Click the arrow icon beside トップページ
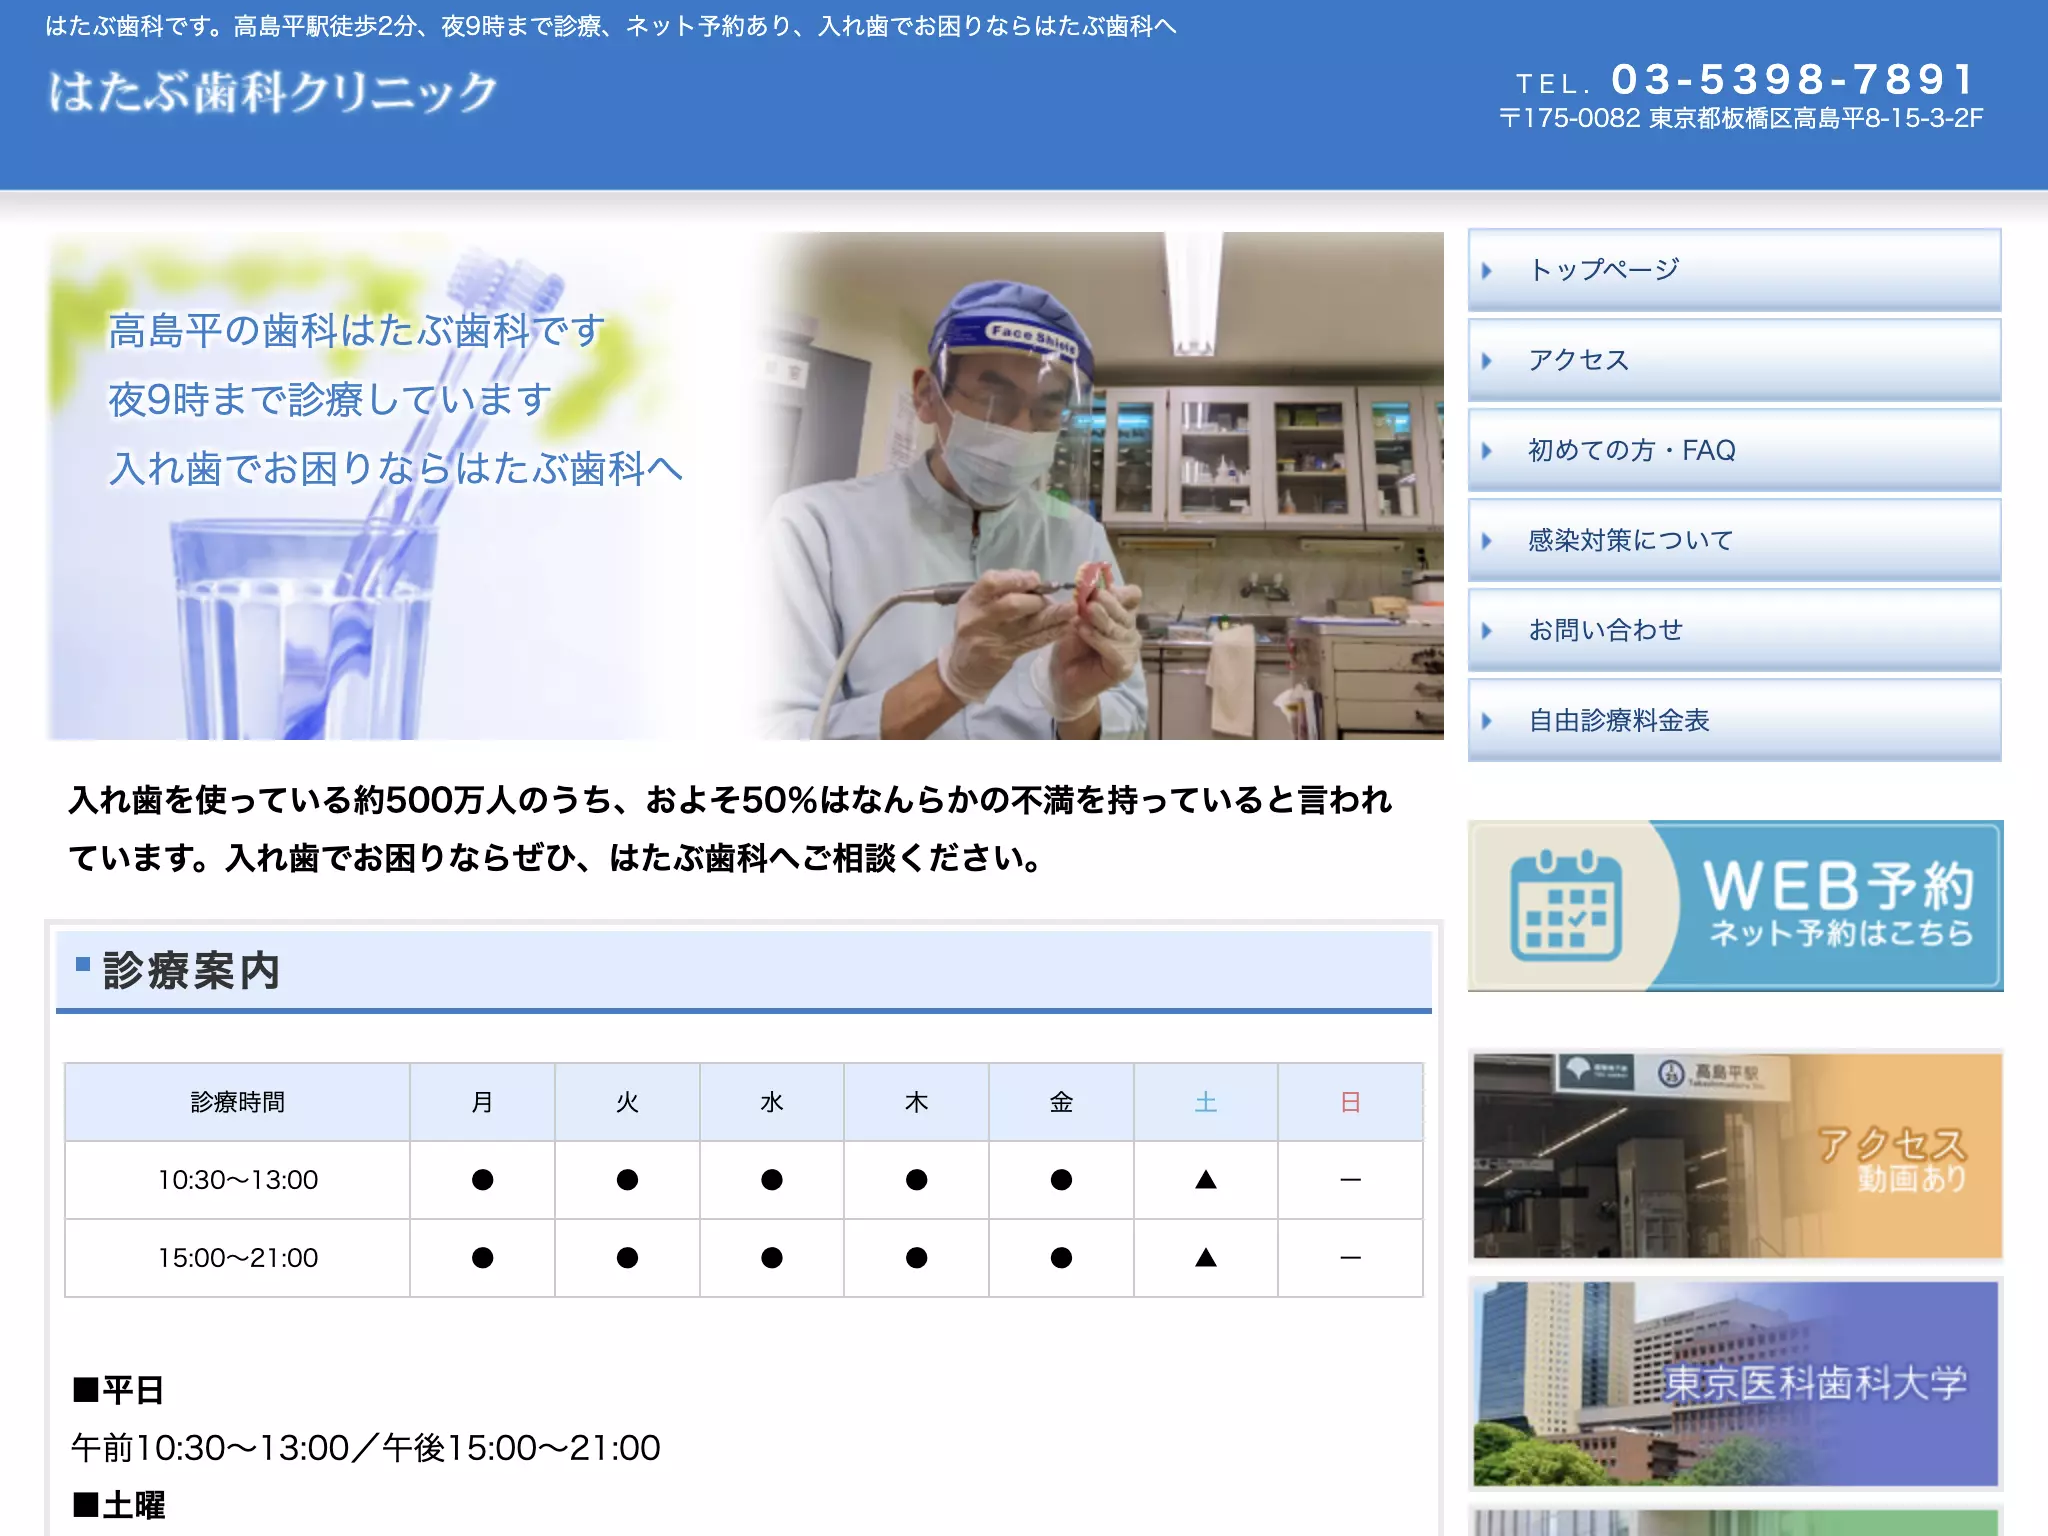 [x=1487, y=271]
